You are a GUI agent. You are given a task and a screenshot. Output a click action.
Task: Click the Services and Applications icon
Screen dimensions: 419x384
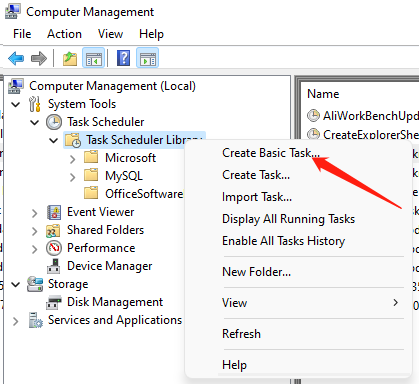click(x=35, y=320)
